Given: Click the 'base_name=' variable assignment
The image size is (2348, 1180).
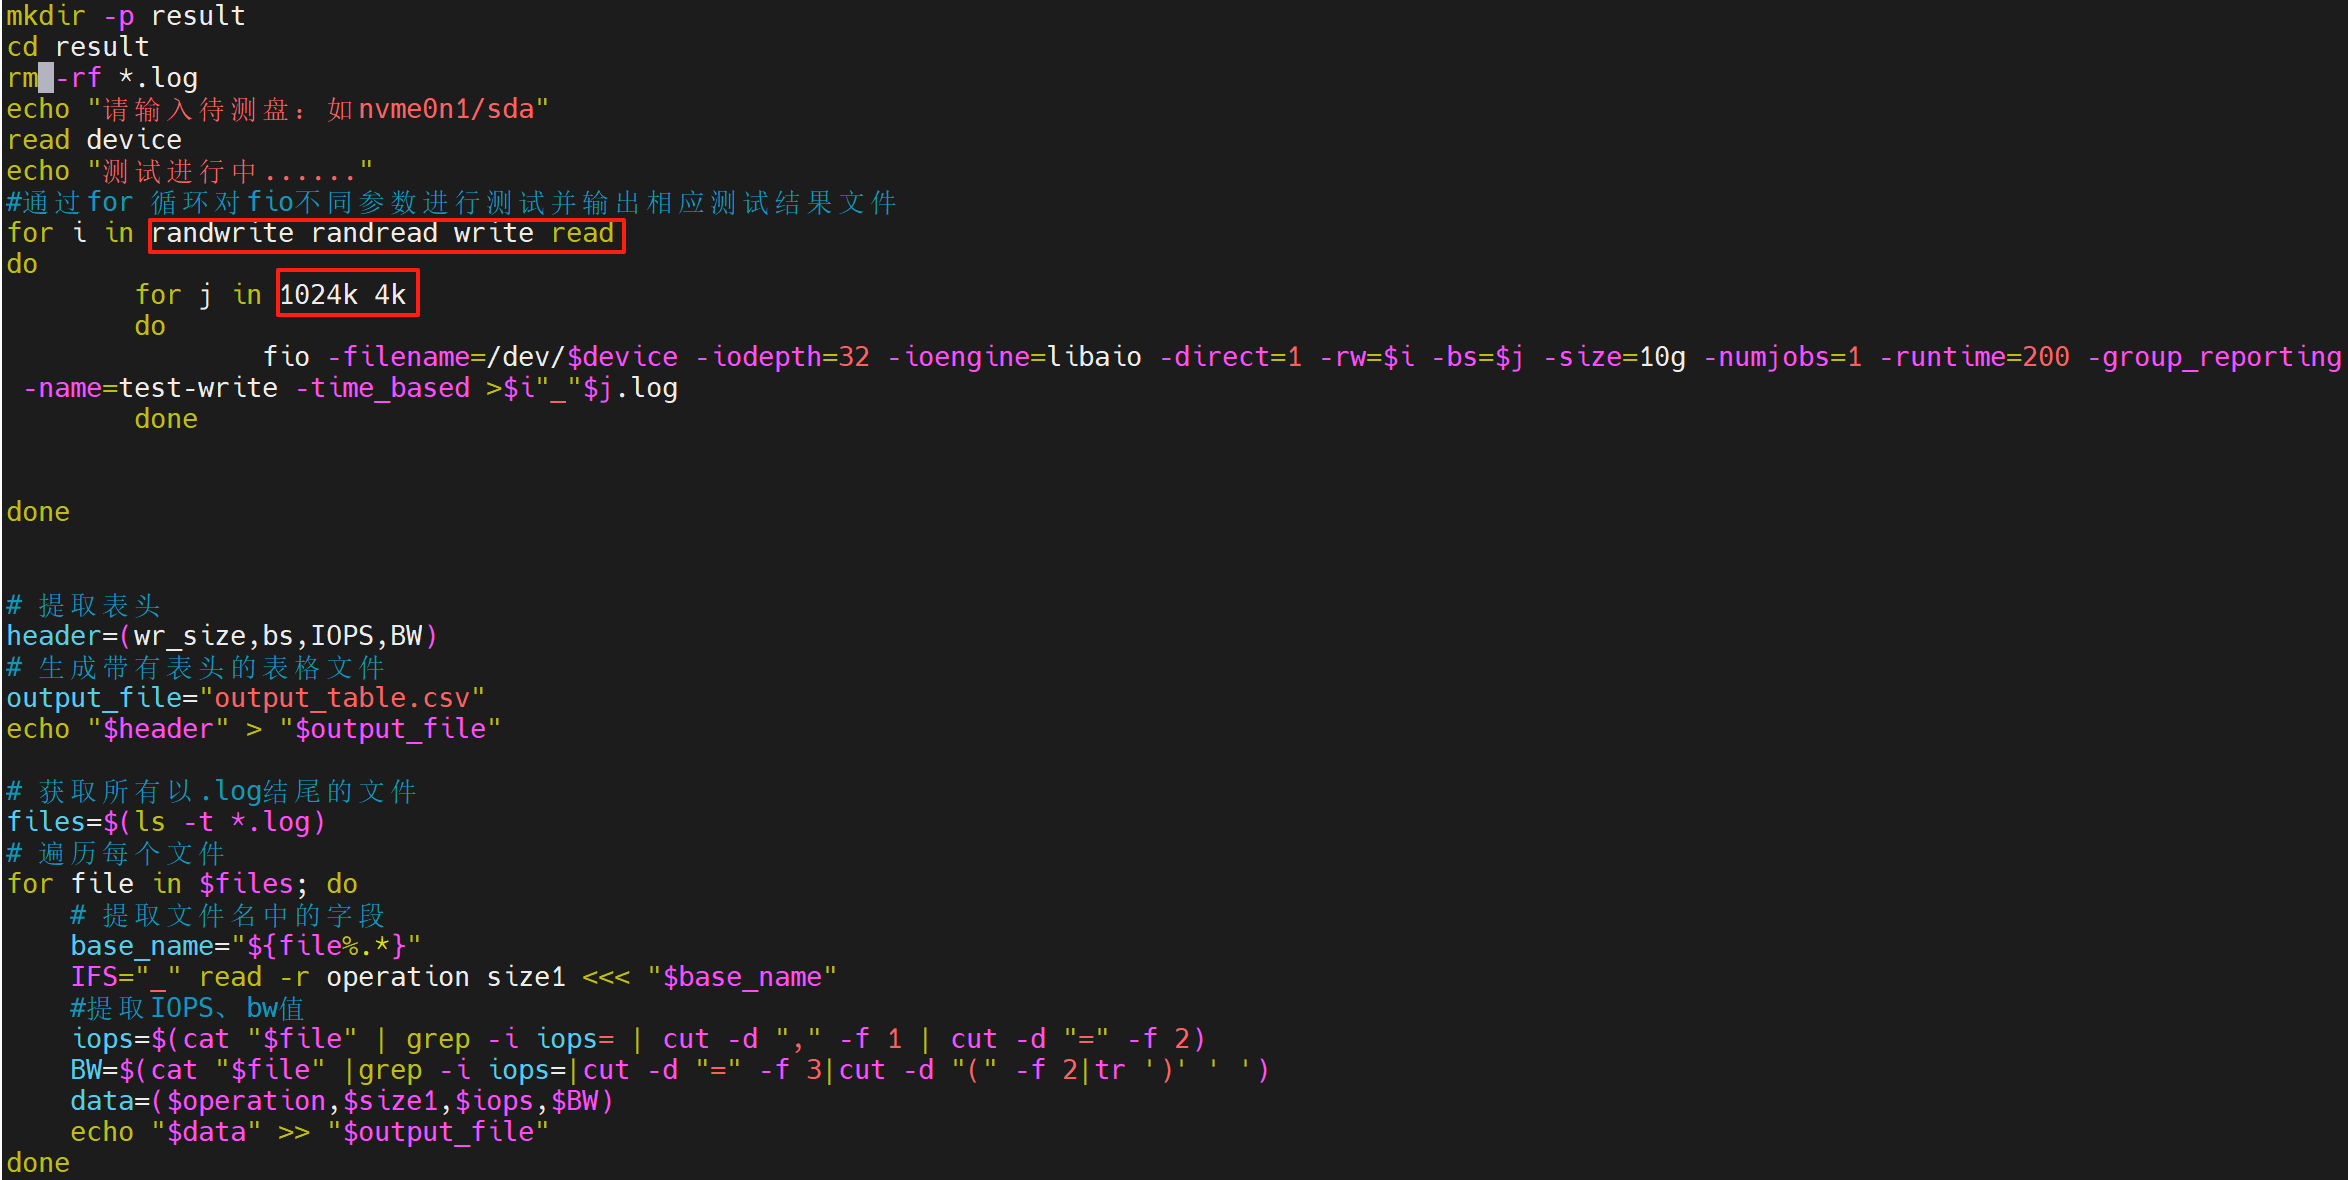Looking at the screenshot, I should pos(150,946).
